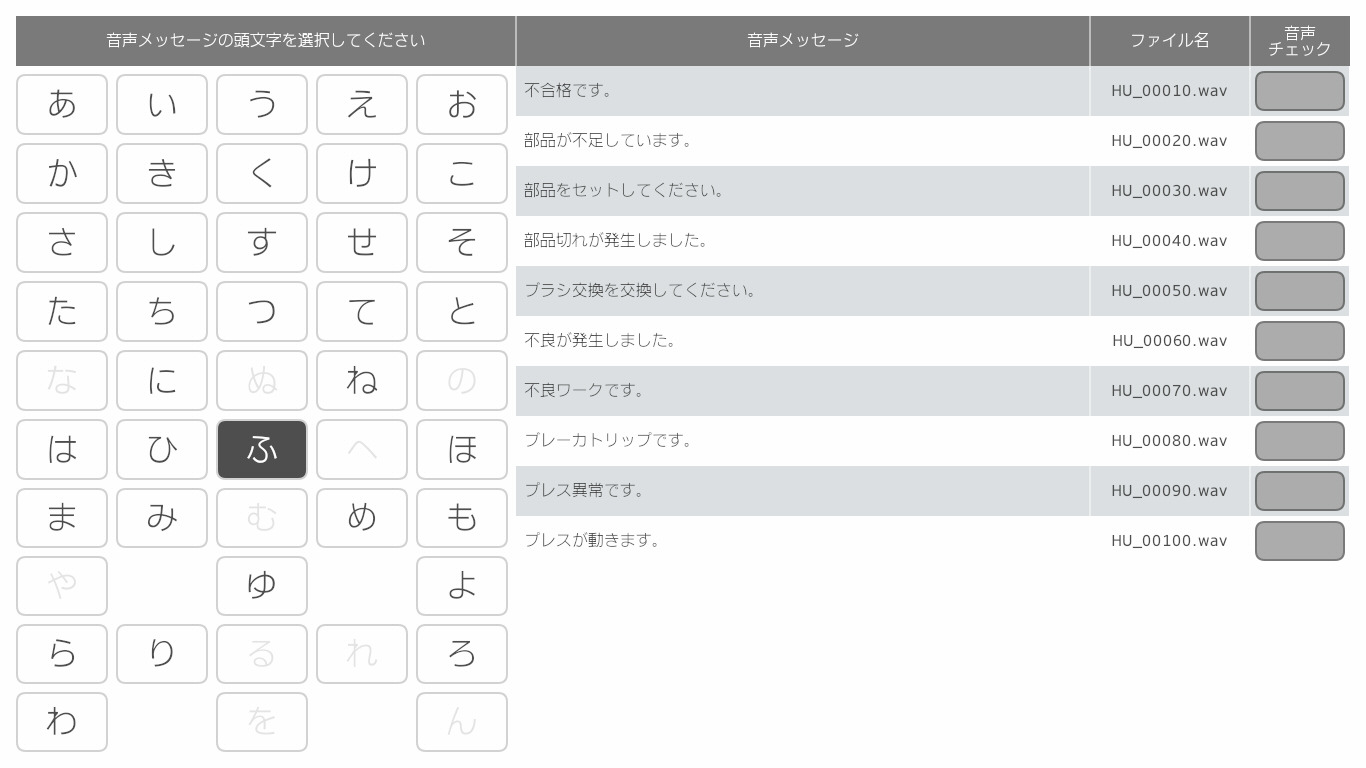1366x768 pixels.
Task: Click the ファイル名 column header
Action: click(x=1170, y=41)
